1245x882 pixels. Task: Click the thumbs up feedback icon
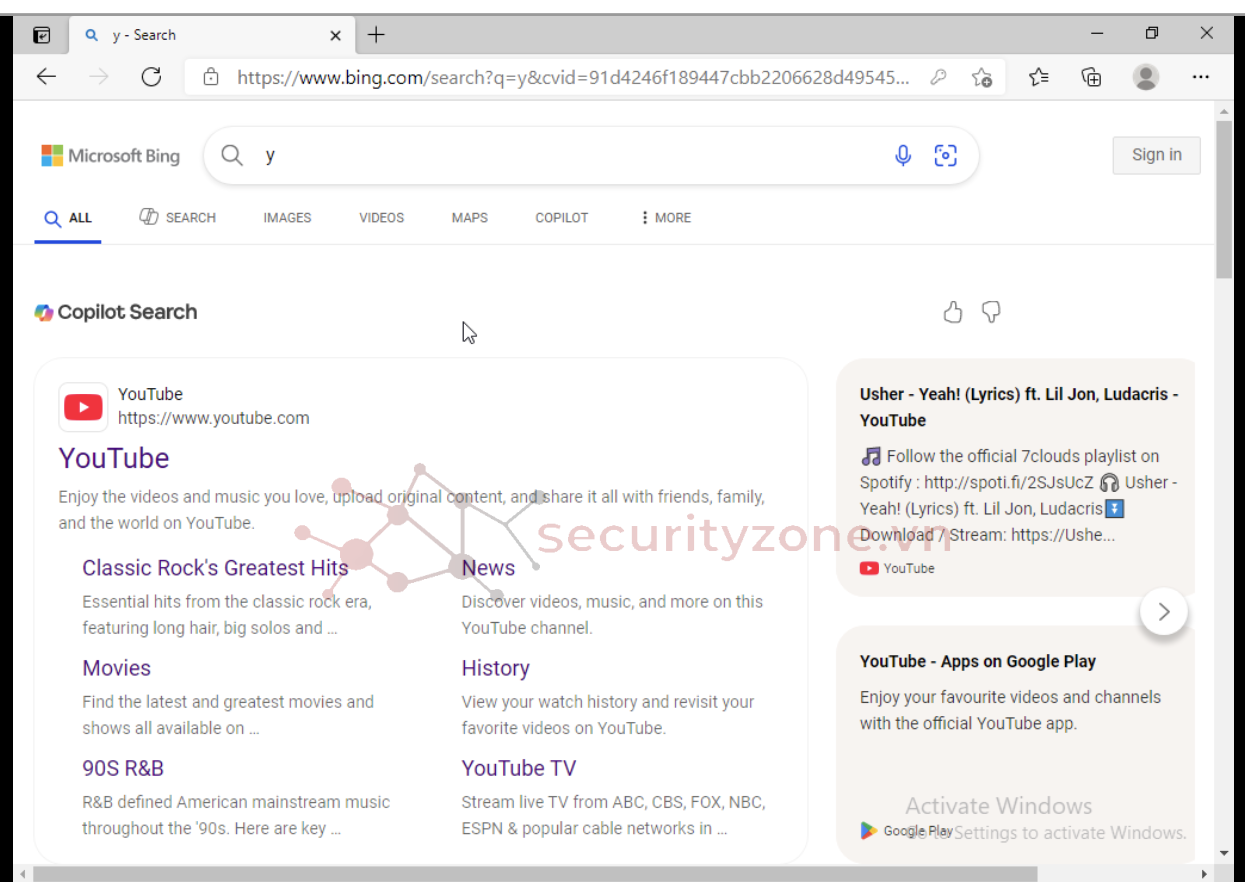click(953, 313)
